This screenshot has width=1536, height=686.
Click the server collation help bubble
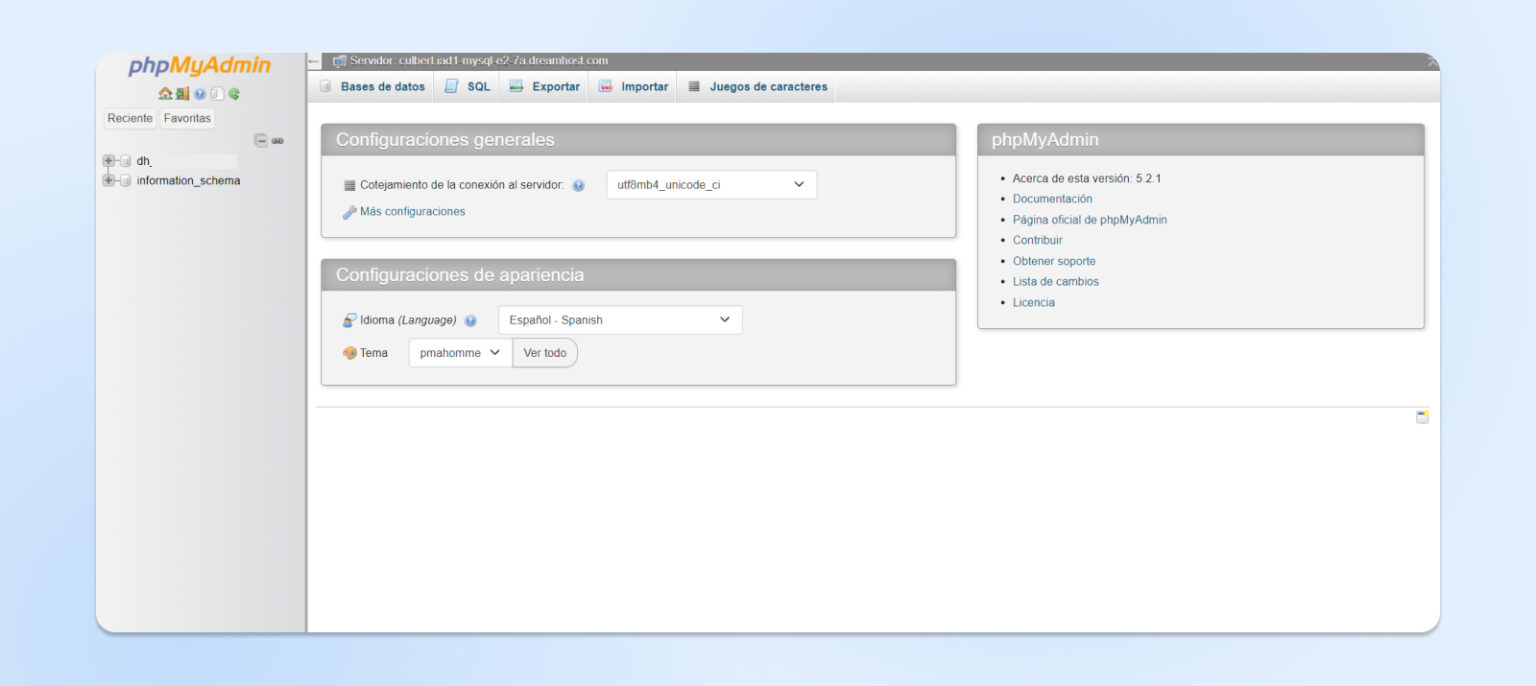pyautogui.click(x=578, y=185)
